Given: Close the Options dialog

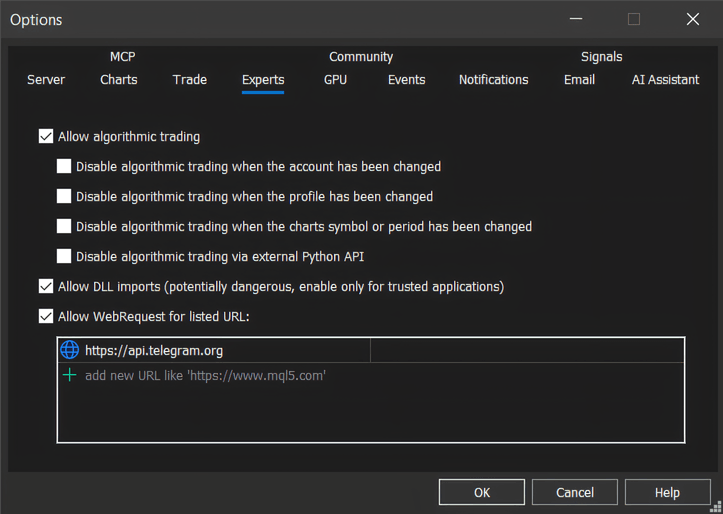Looking at the screenshot, I should click(x=693, y=19).
